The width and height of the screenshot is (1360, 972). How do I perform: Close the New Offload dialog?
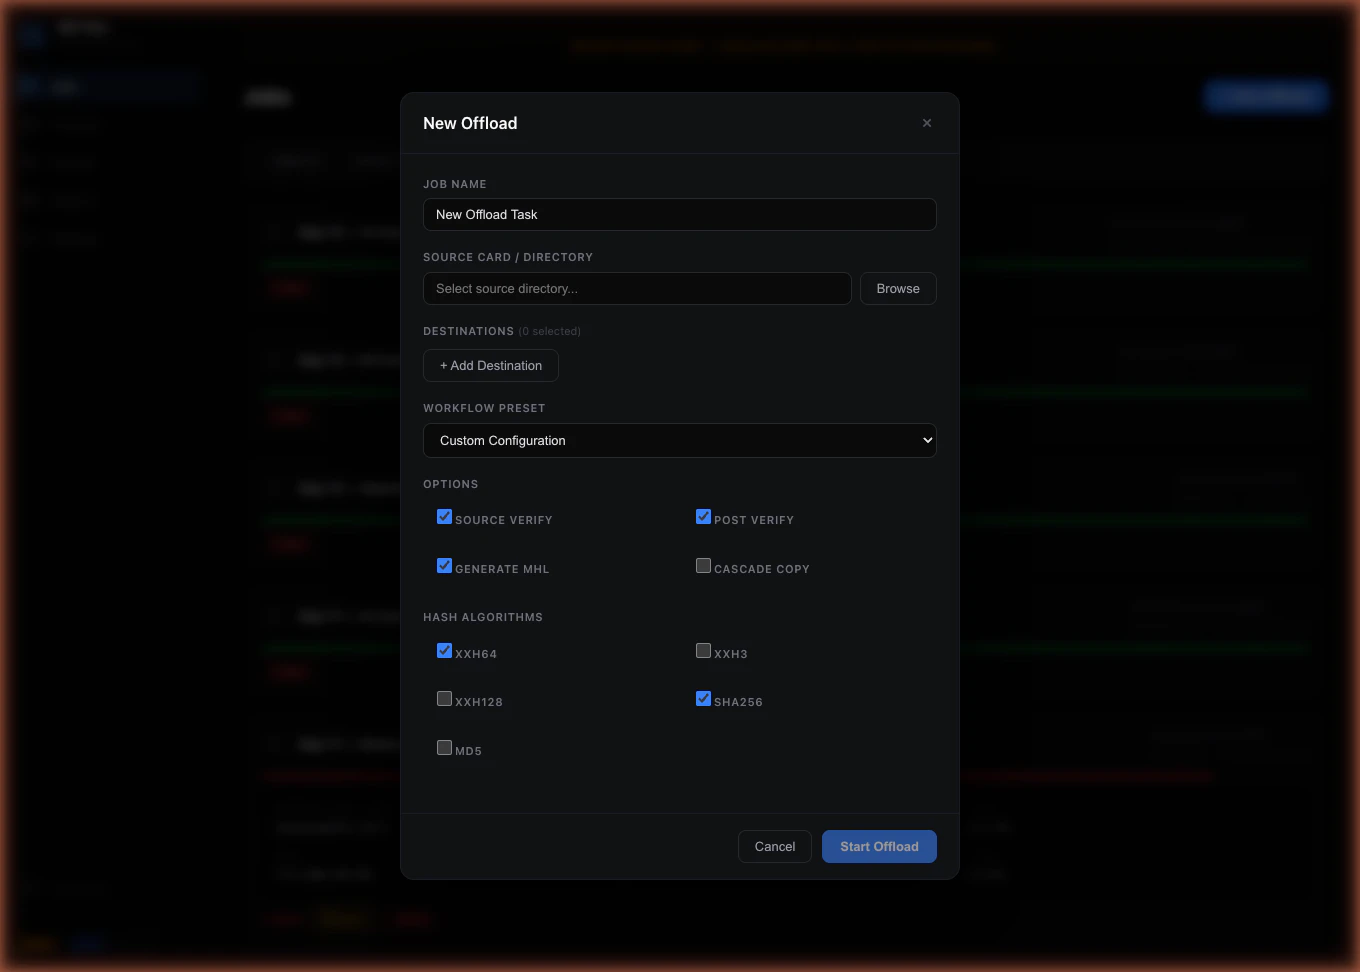point(927,123)
